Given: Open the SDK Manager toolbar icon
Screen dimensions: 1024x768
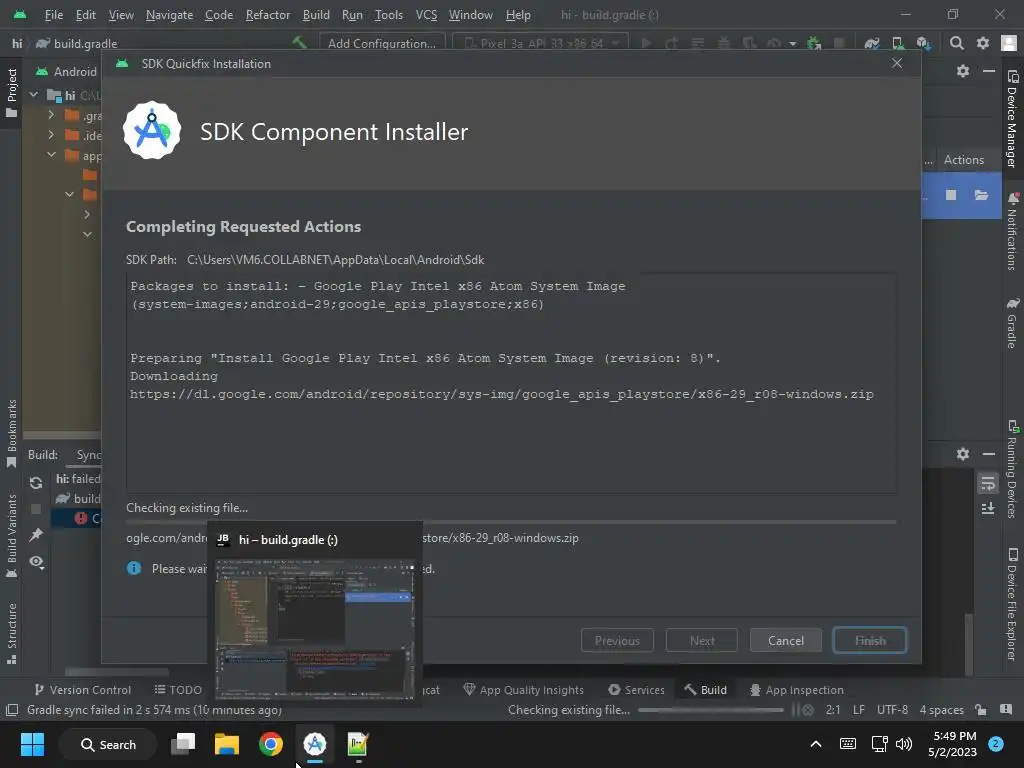Looking at the screenshot, I should 923,43.
